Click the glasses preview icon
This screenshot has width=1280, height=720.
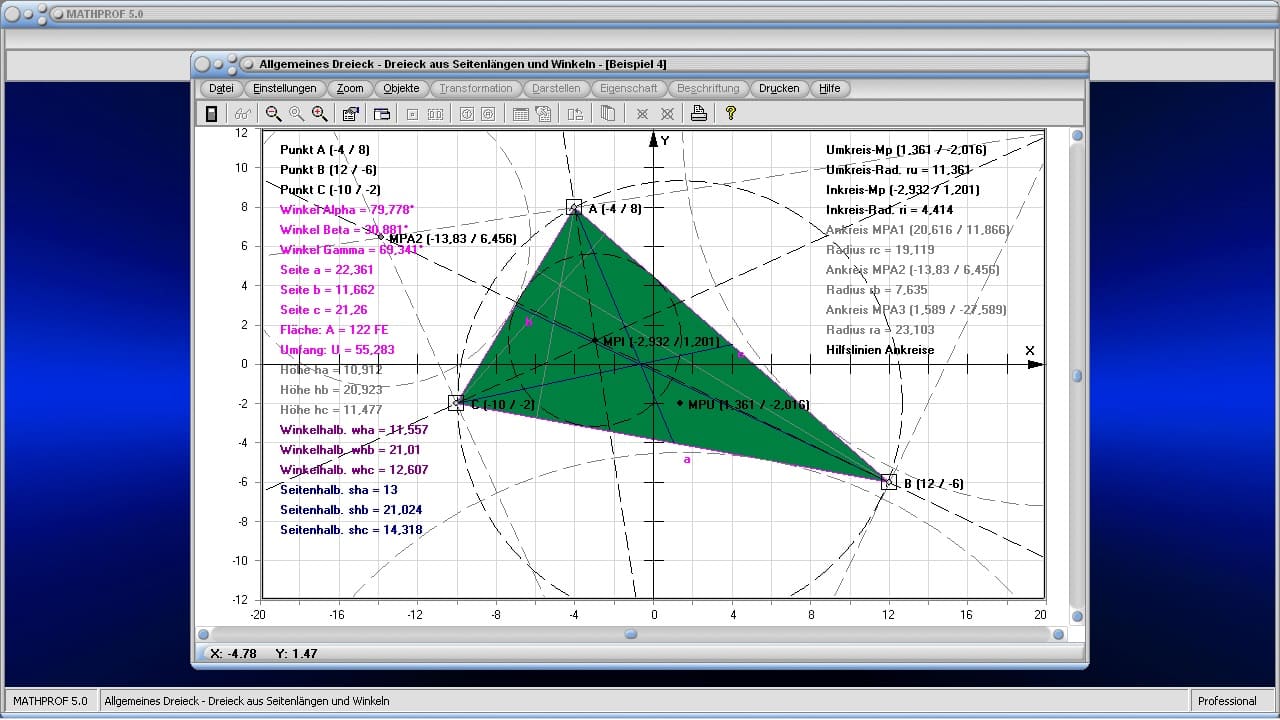tap(242, 114)
